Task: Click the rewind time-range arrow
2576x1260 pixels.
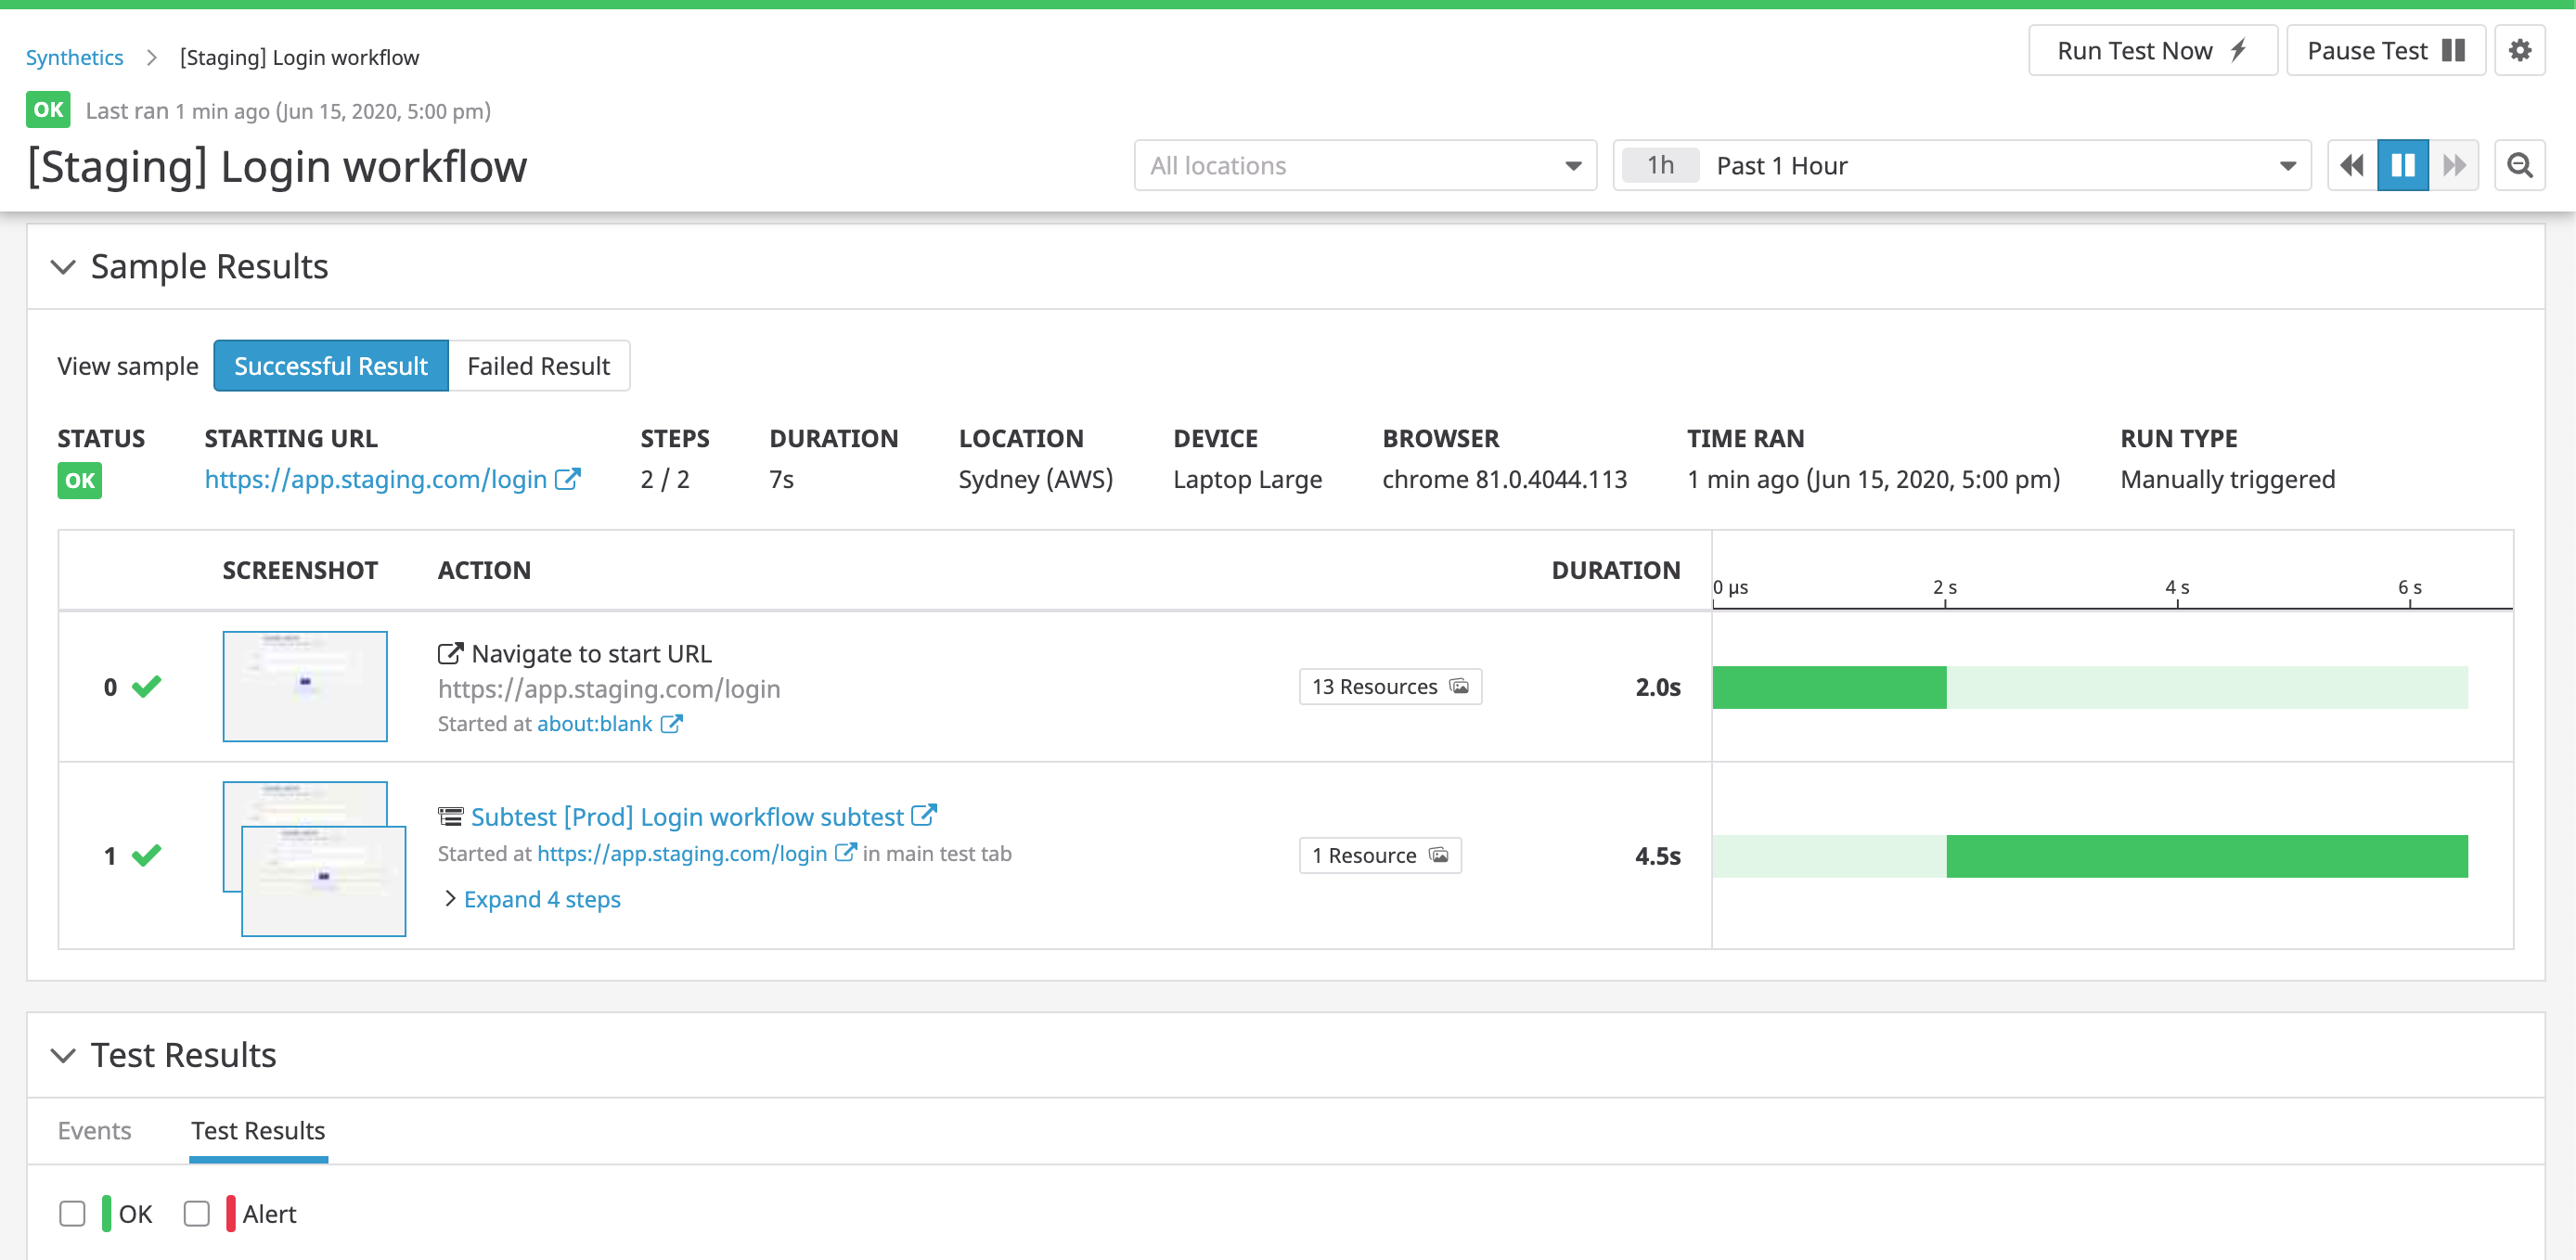Action: click(2351, 165)
